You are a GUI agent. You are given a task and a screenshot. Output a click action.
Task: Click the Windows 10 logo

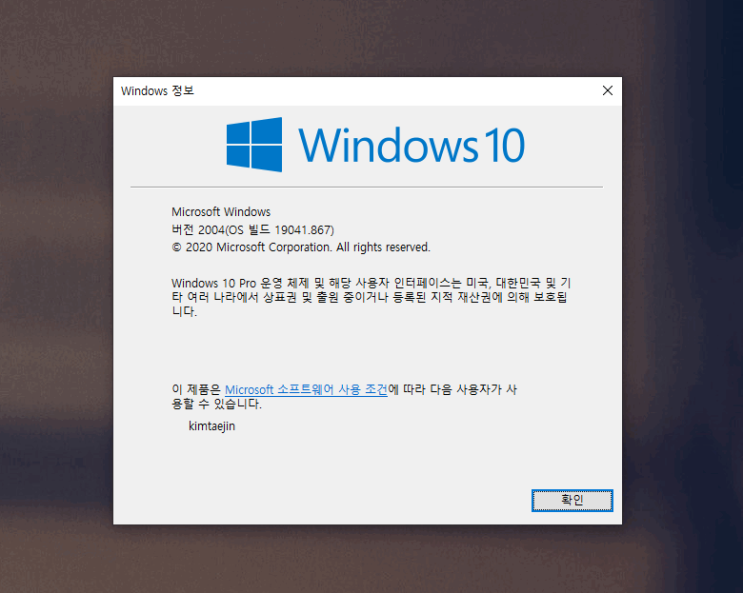click(375, 145)
